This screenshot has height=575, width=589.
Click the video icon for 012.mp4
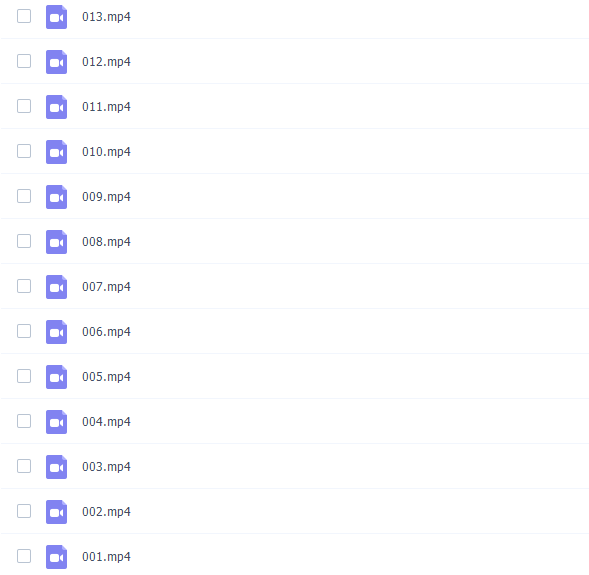pos(56,62)
